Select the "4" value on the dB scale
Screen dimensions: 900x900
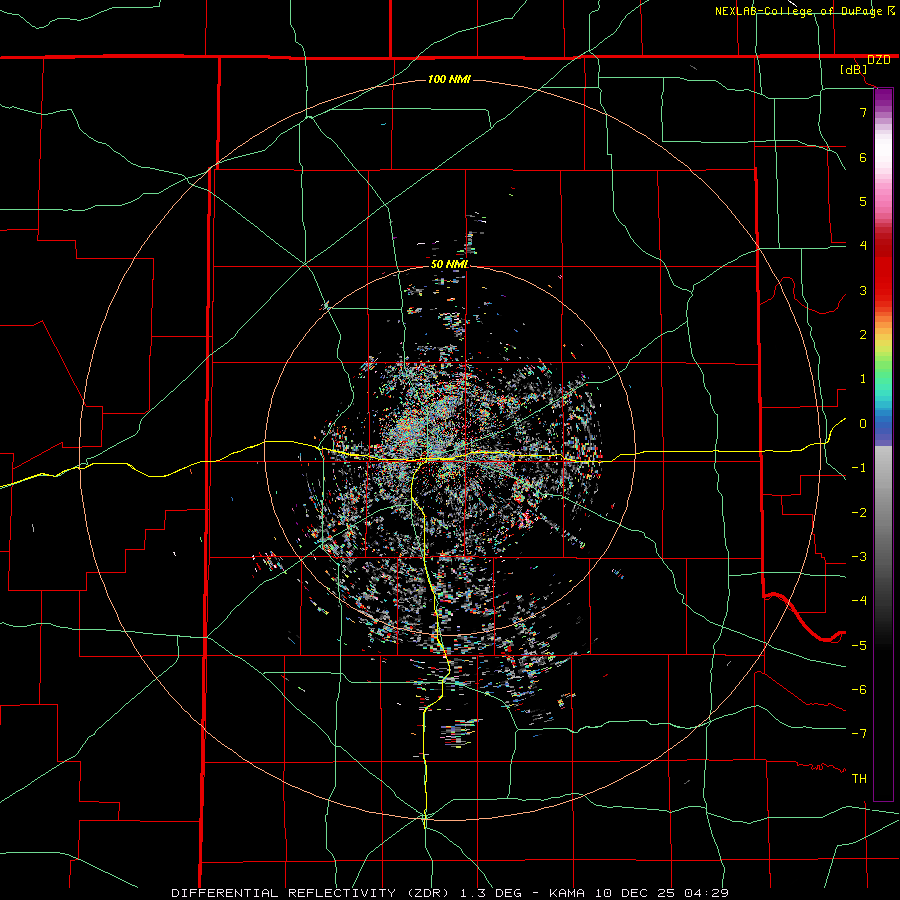tap(863, 246)
